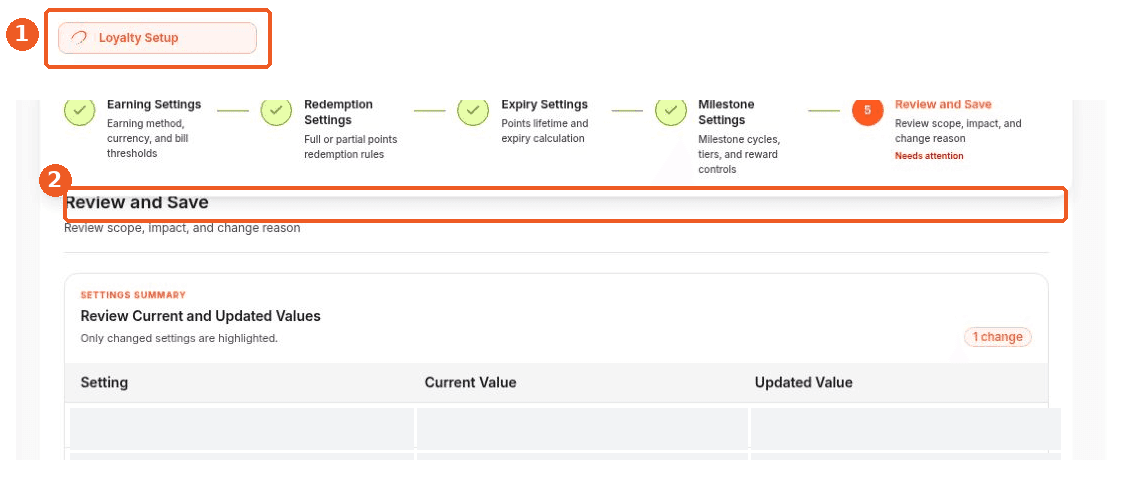Screen dimensions: 1123x480
Task: Click the SETTINGS SUMMARY label
Action: click(133, 294)
